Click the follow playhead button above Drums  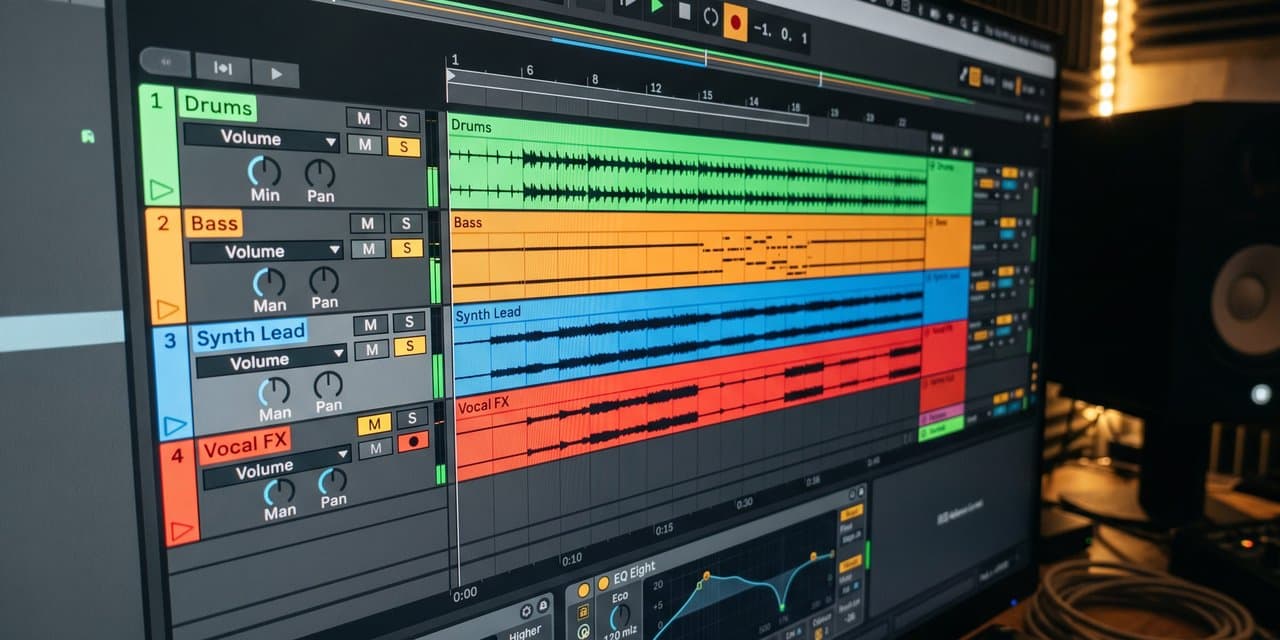(222, 68)
